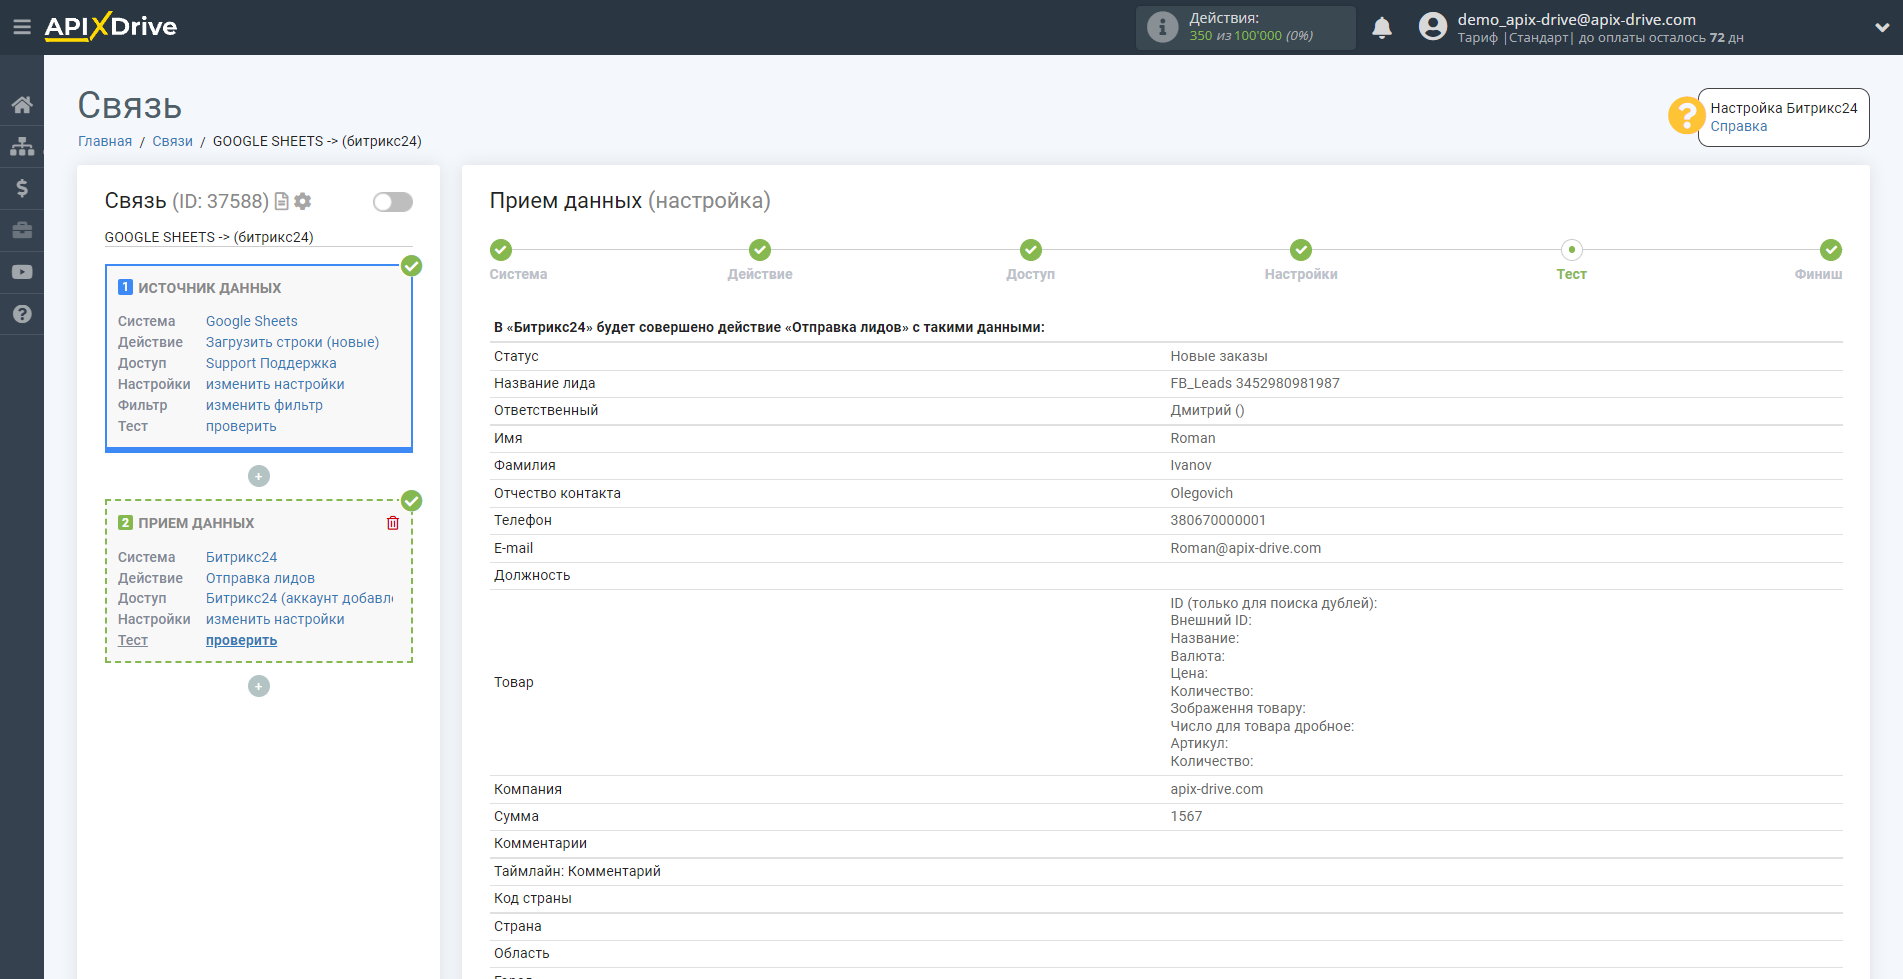Viewport: 1903px width, 979px height.
Task: Click the Сумма value 1567
Action: [x=1186, y=816]
